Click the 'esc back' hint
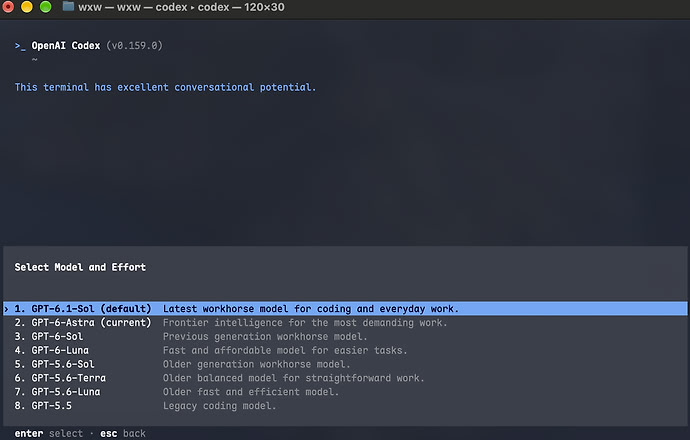This screenshot has width=690, height=440. coord(123,433)
